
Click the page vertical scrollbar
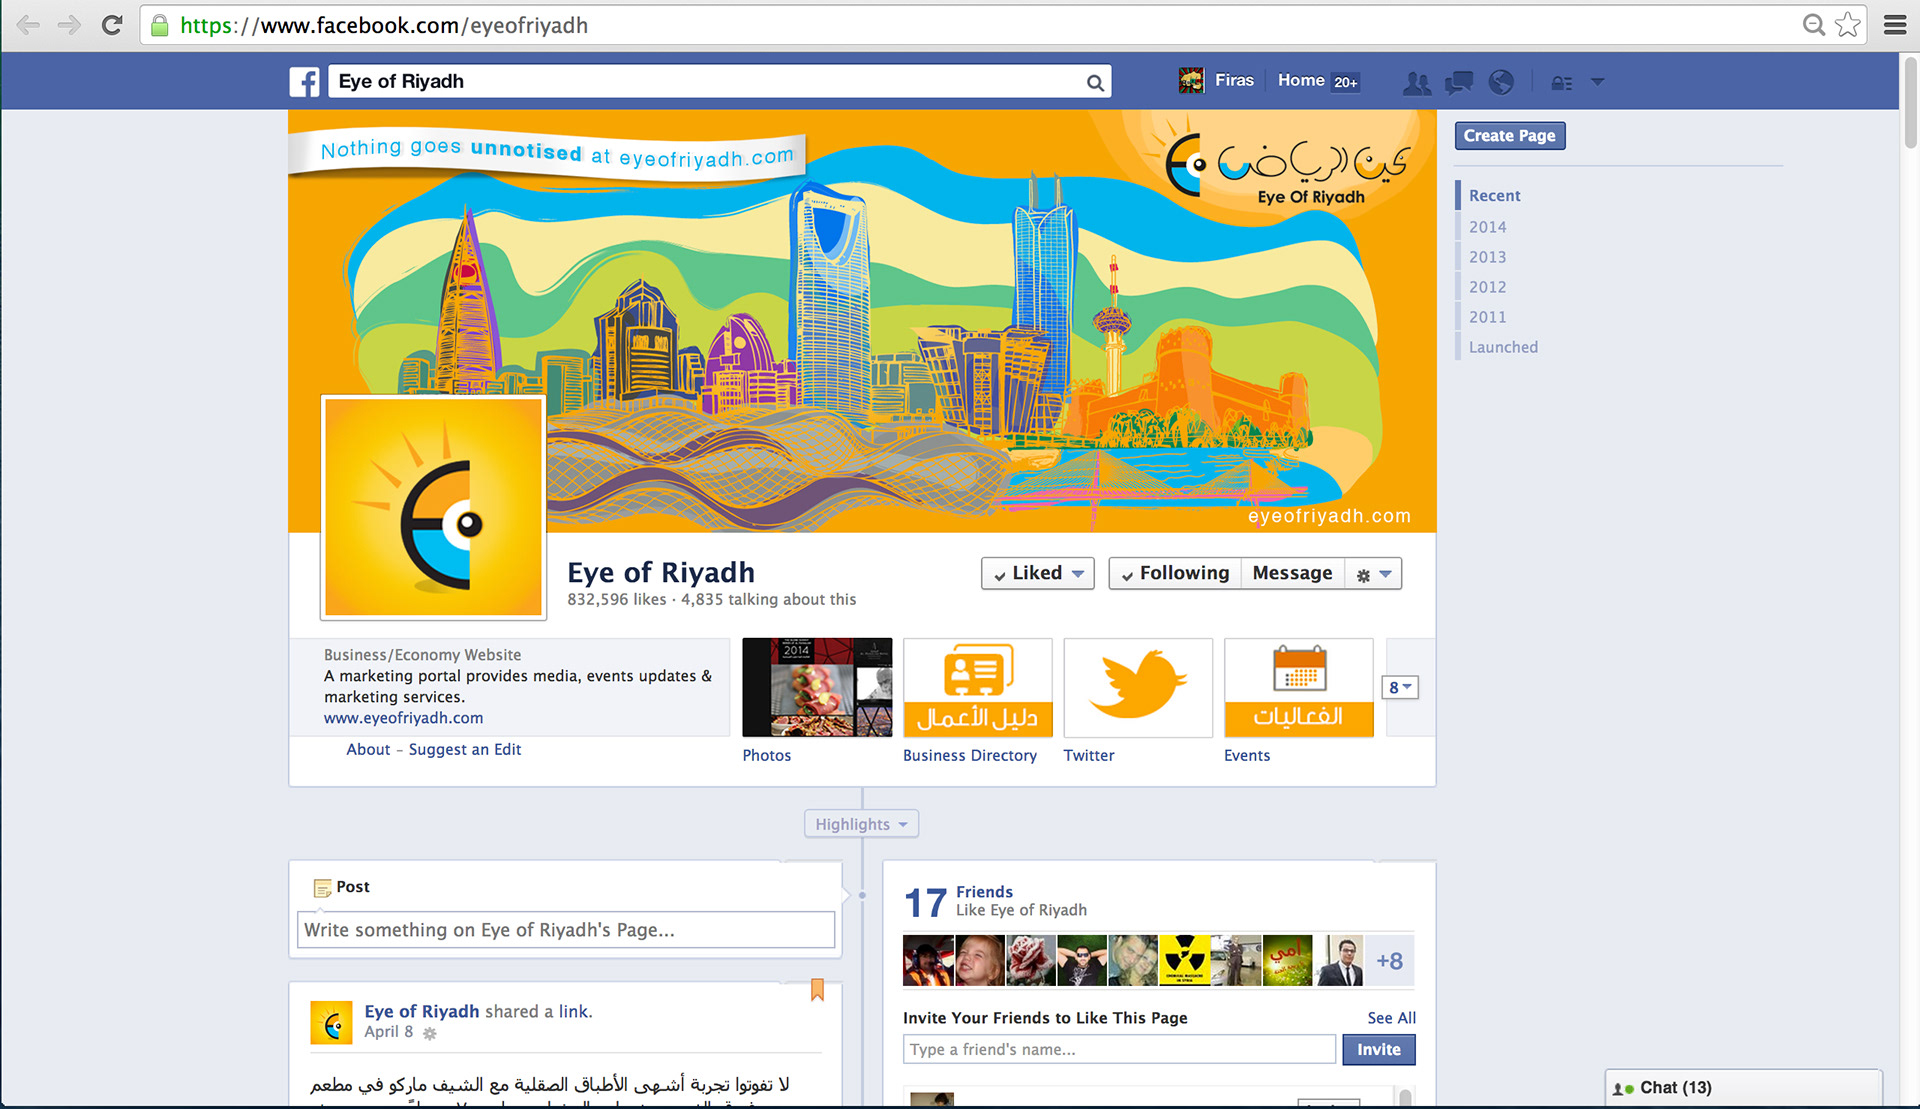pyautogui.click(x=1910, y=103)
